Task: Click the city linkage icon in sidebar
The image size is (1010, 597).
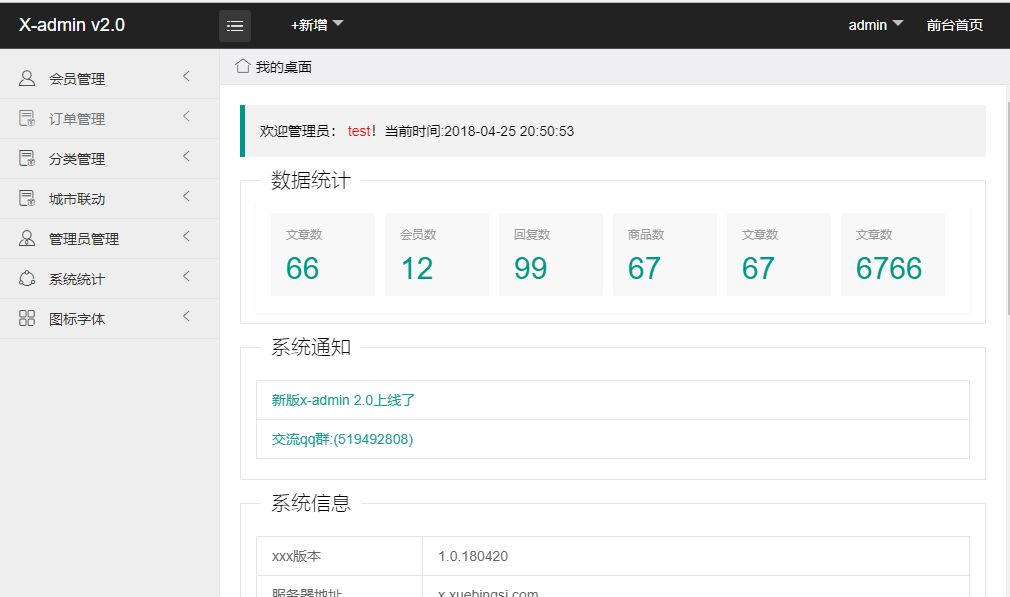Action: point(27,198)
